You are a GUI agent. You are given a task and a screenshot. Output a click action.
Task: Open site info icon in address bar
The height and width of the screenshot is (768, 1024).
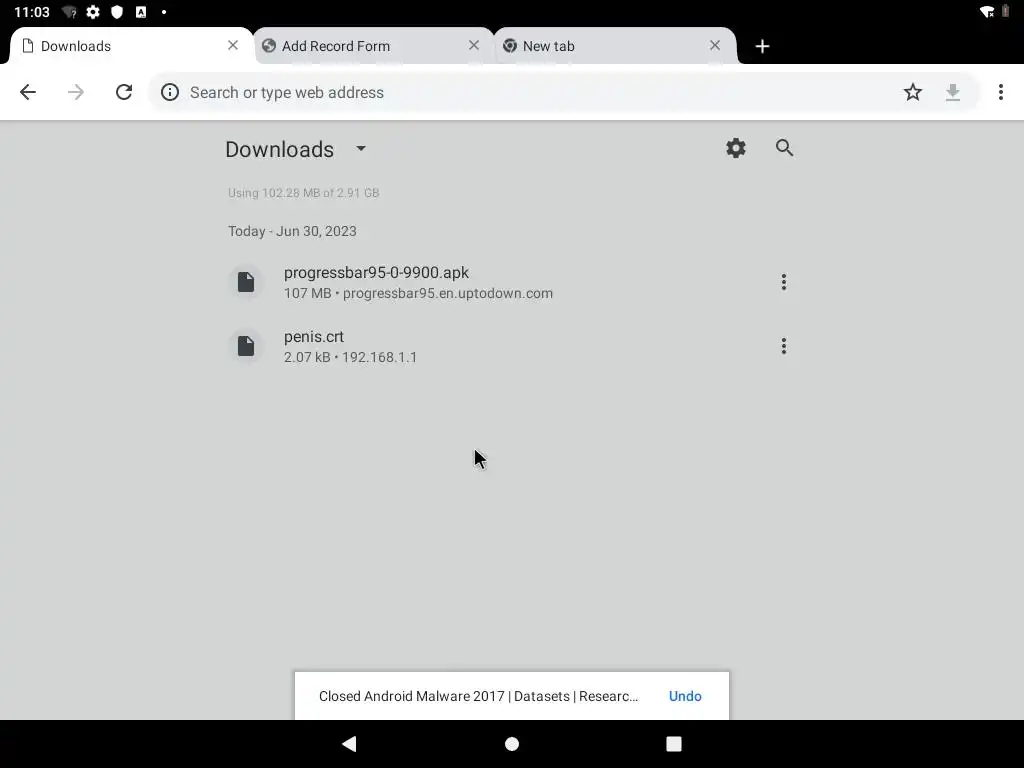[170, 92]
